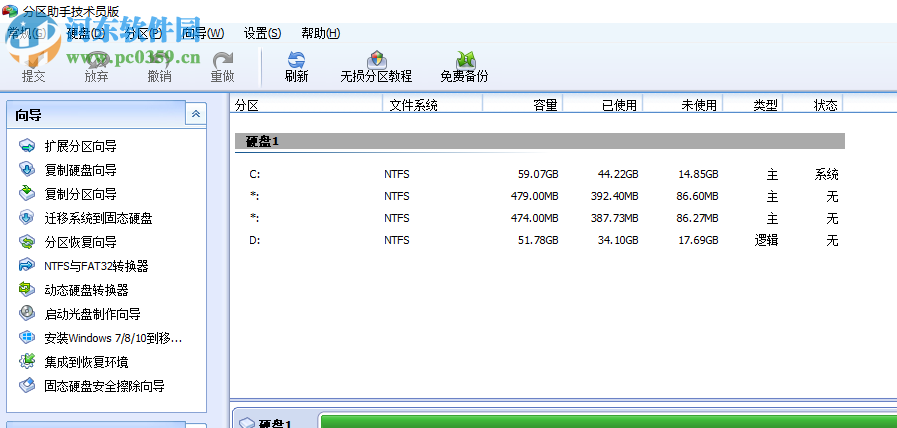Open 迁移系统到固态硬盘 link
This screenshot has height=428, width=897.
pyautogui.click(x=98, y=218)
